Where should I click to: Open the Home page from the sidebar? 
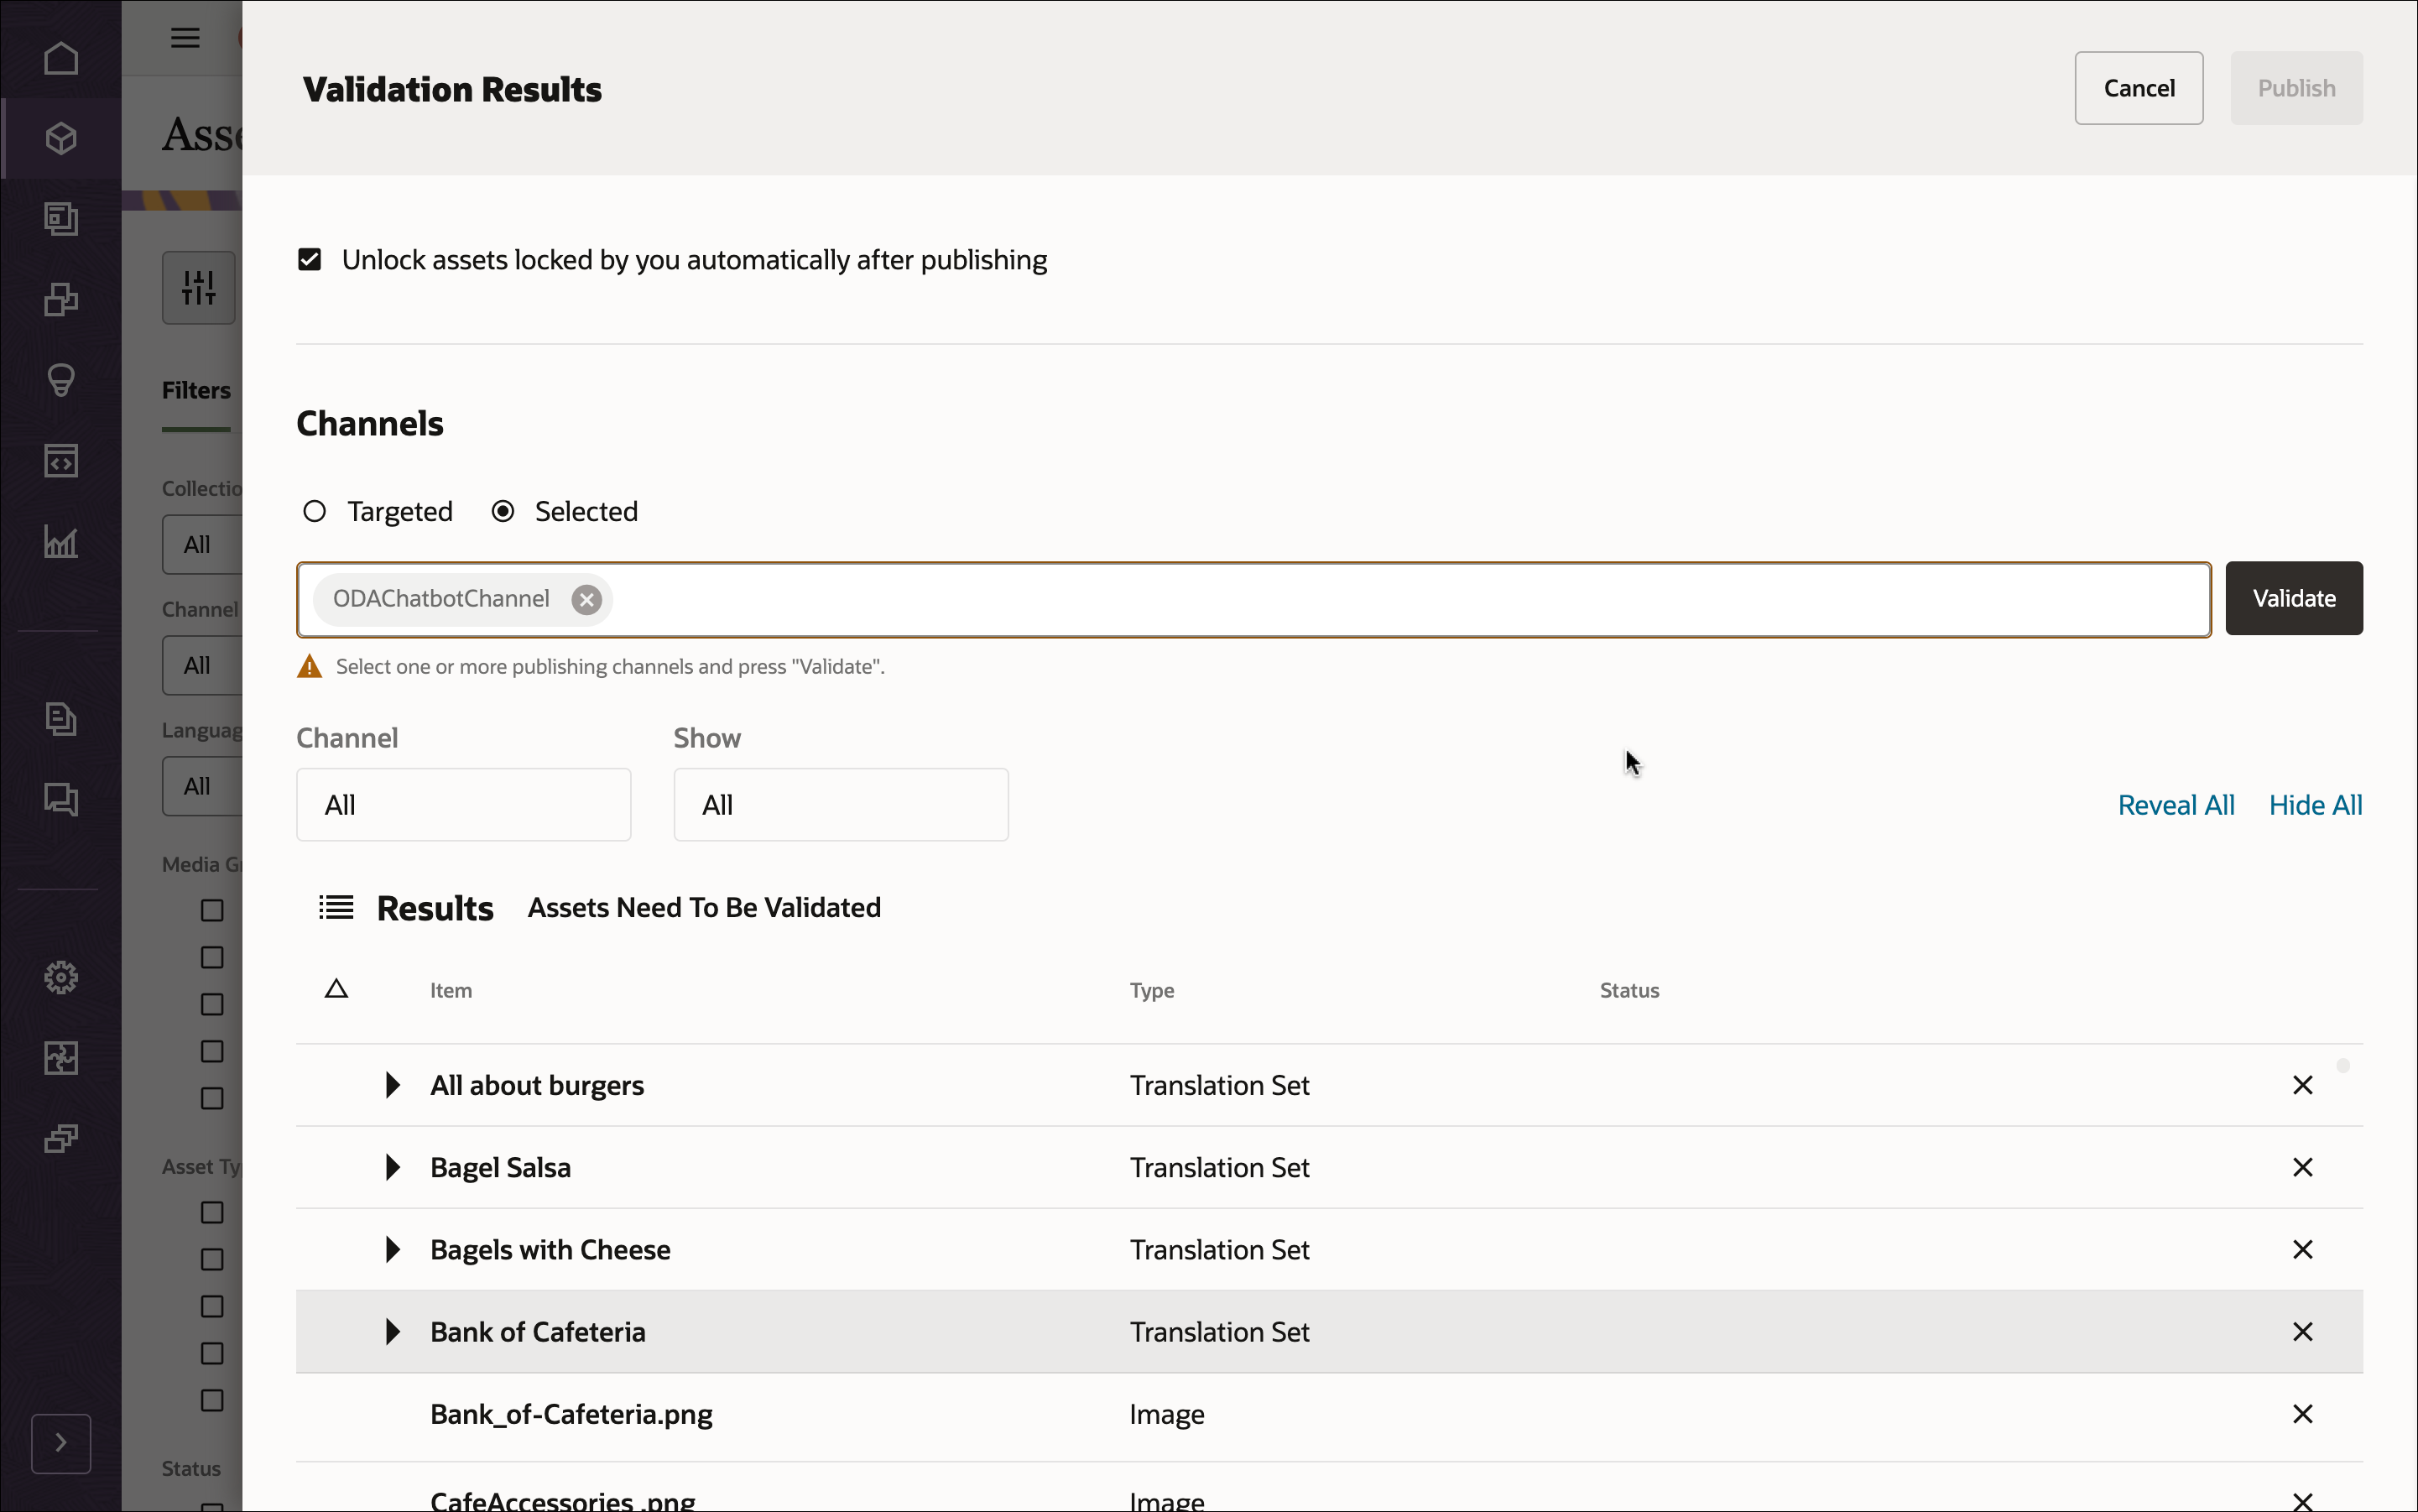pyautogui.click(x=61, y=58)
